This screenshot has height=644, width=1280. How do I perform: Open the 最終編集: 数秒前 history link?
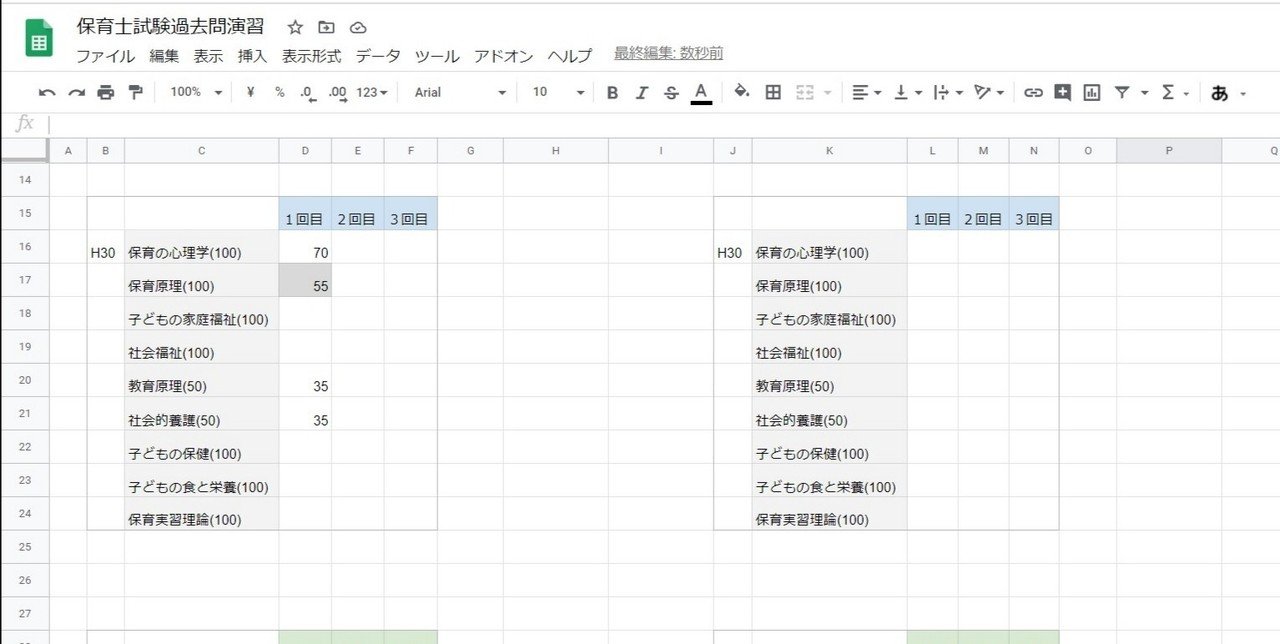[669, 54]
